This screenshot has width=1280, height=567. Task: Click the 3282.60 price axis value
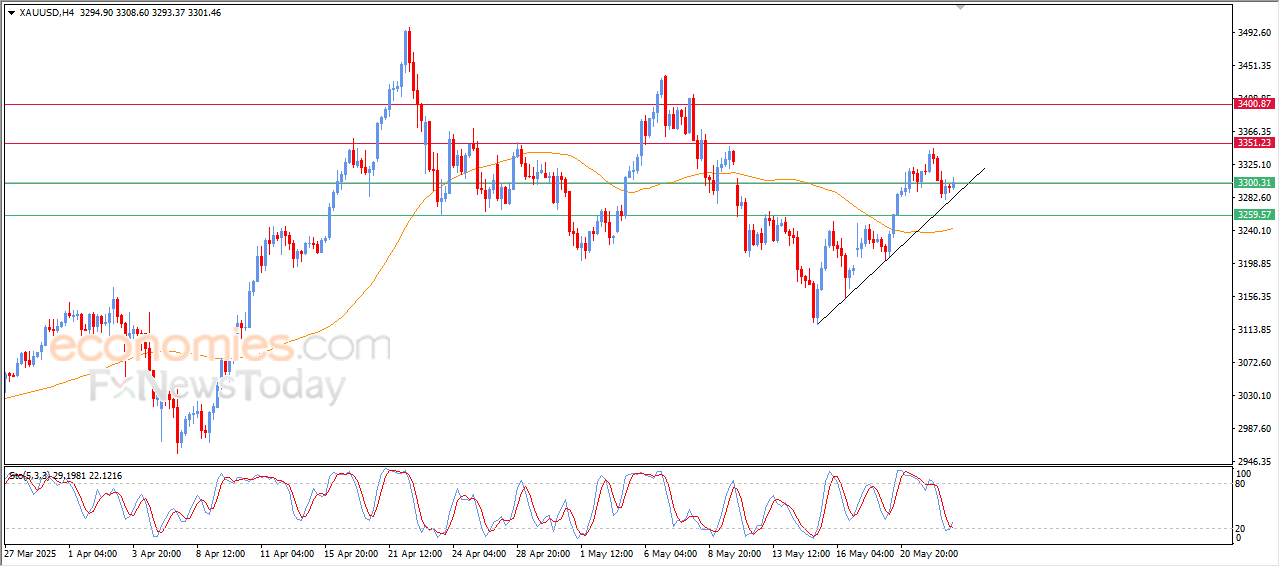click(1254, 198)
